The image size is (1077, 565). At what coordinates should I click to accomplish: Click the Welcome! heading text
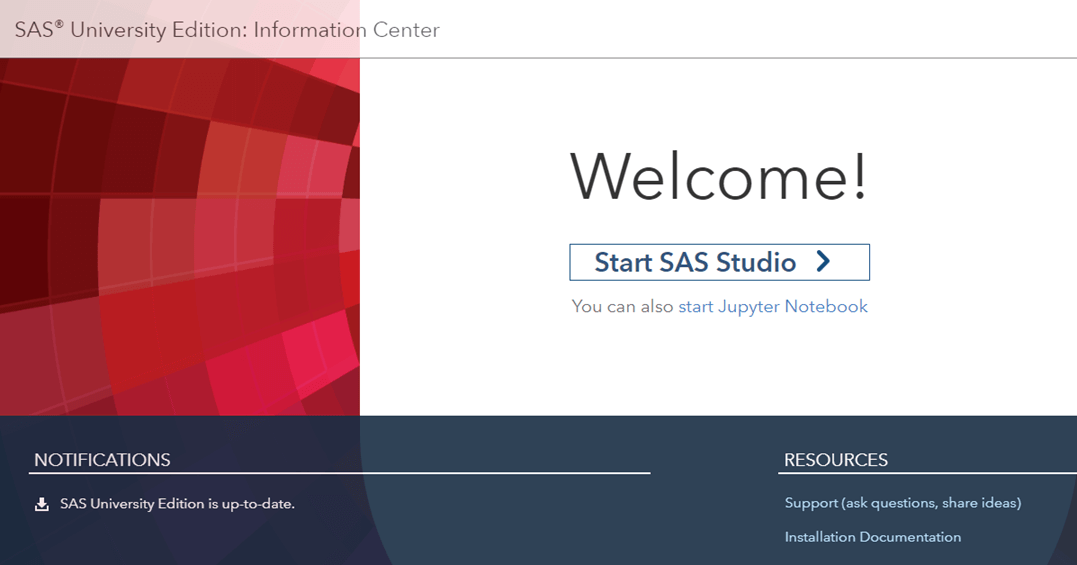click(x=718, y=177)
